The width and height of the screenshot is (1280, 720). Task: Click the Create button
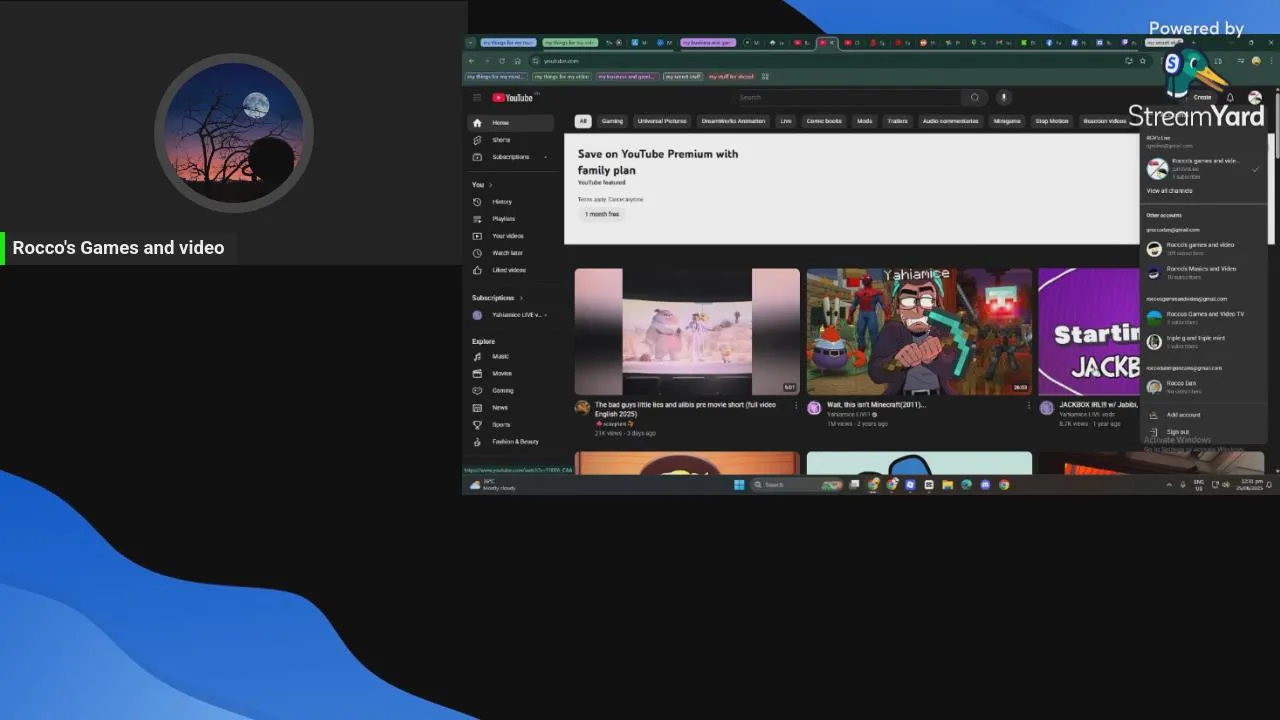pos(1202,97)
